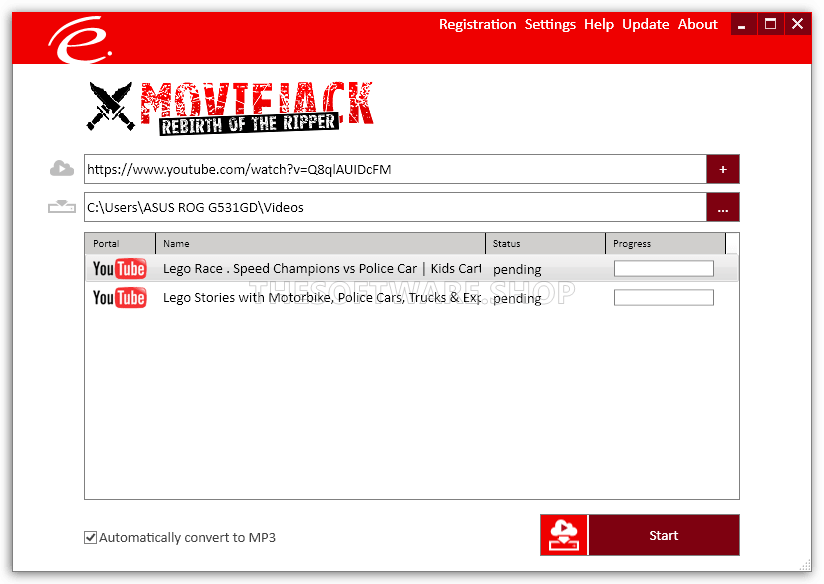Sort by the Portal column header
Viewport: 824px width, 584px height.
click(120, 243)
